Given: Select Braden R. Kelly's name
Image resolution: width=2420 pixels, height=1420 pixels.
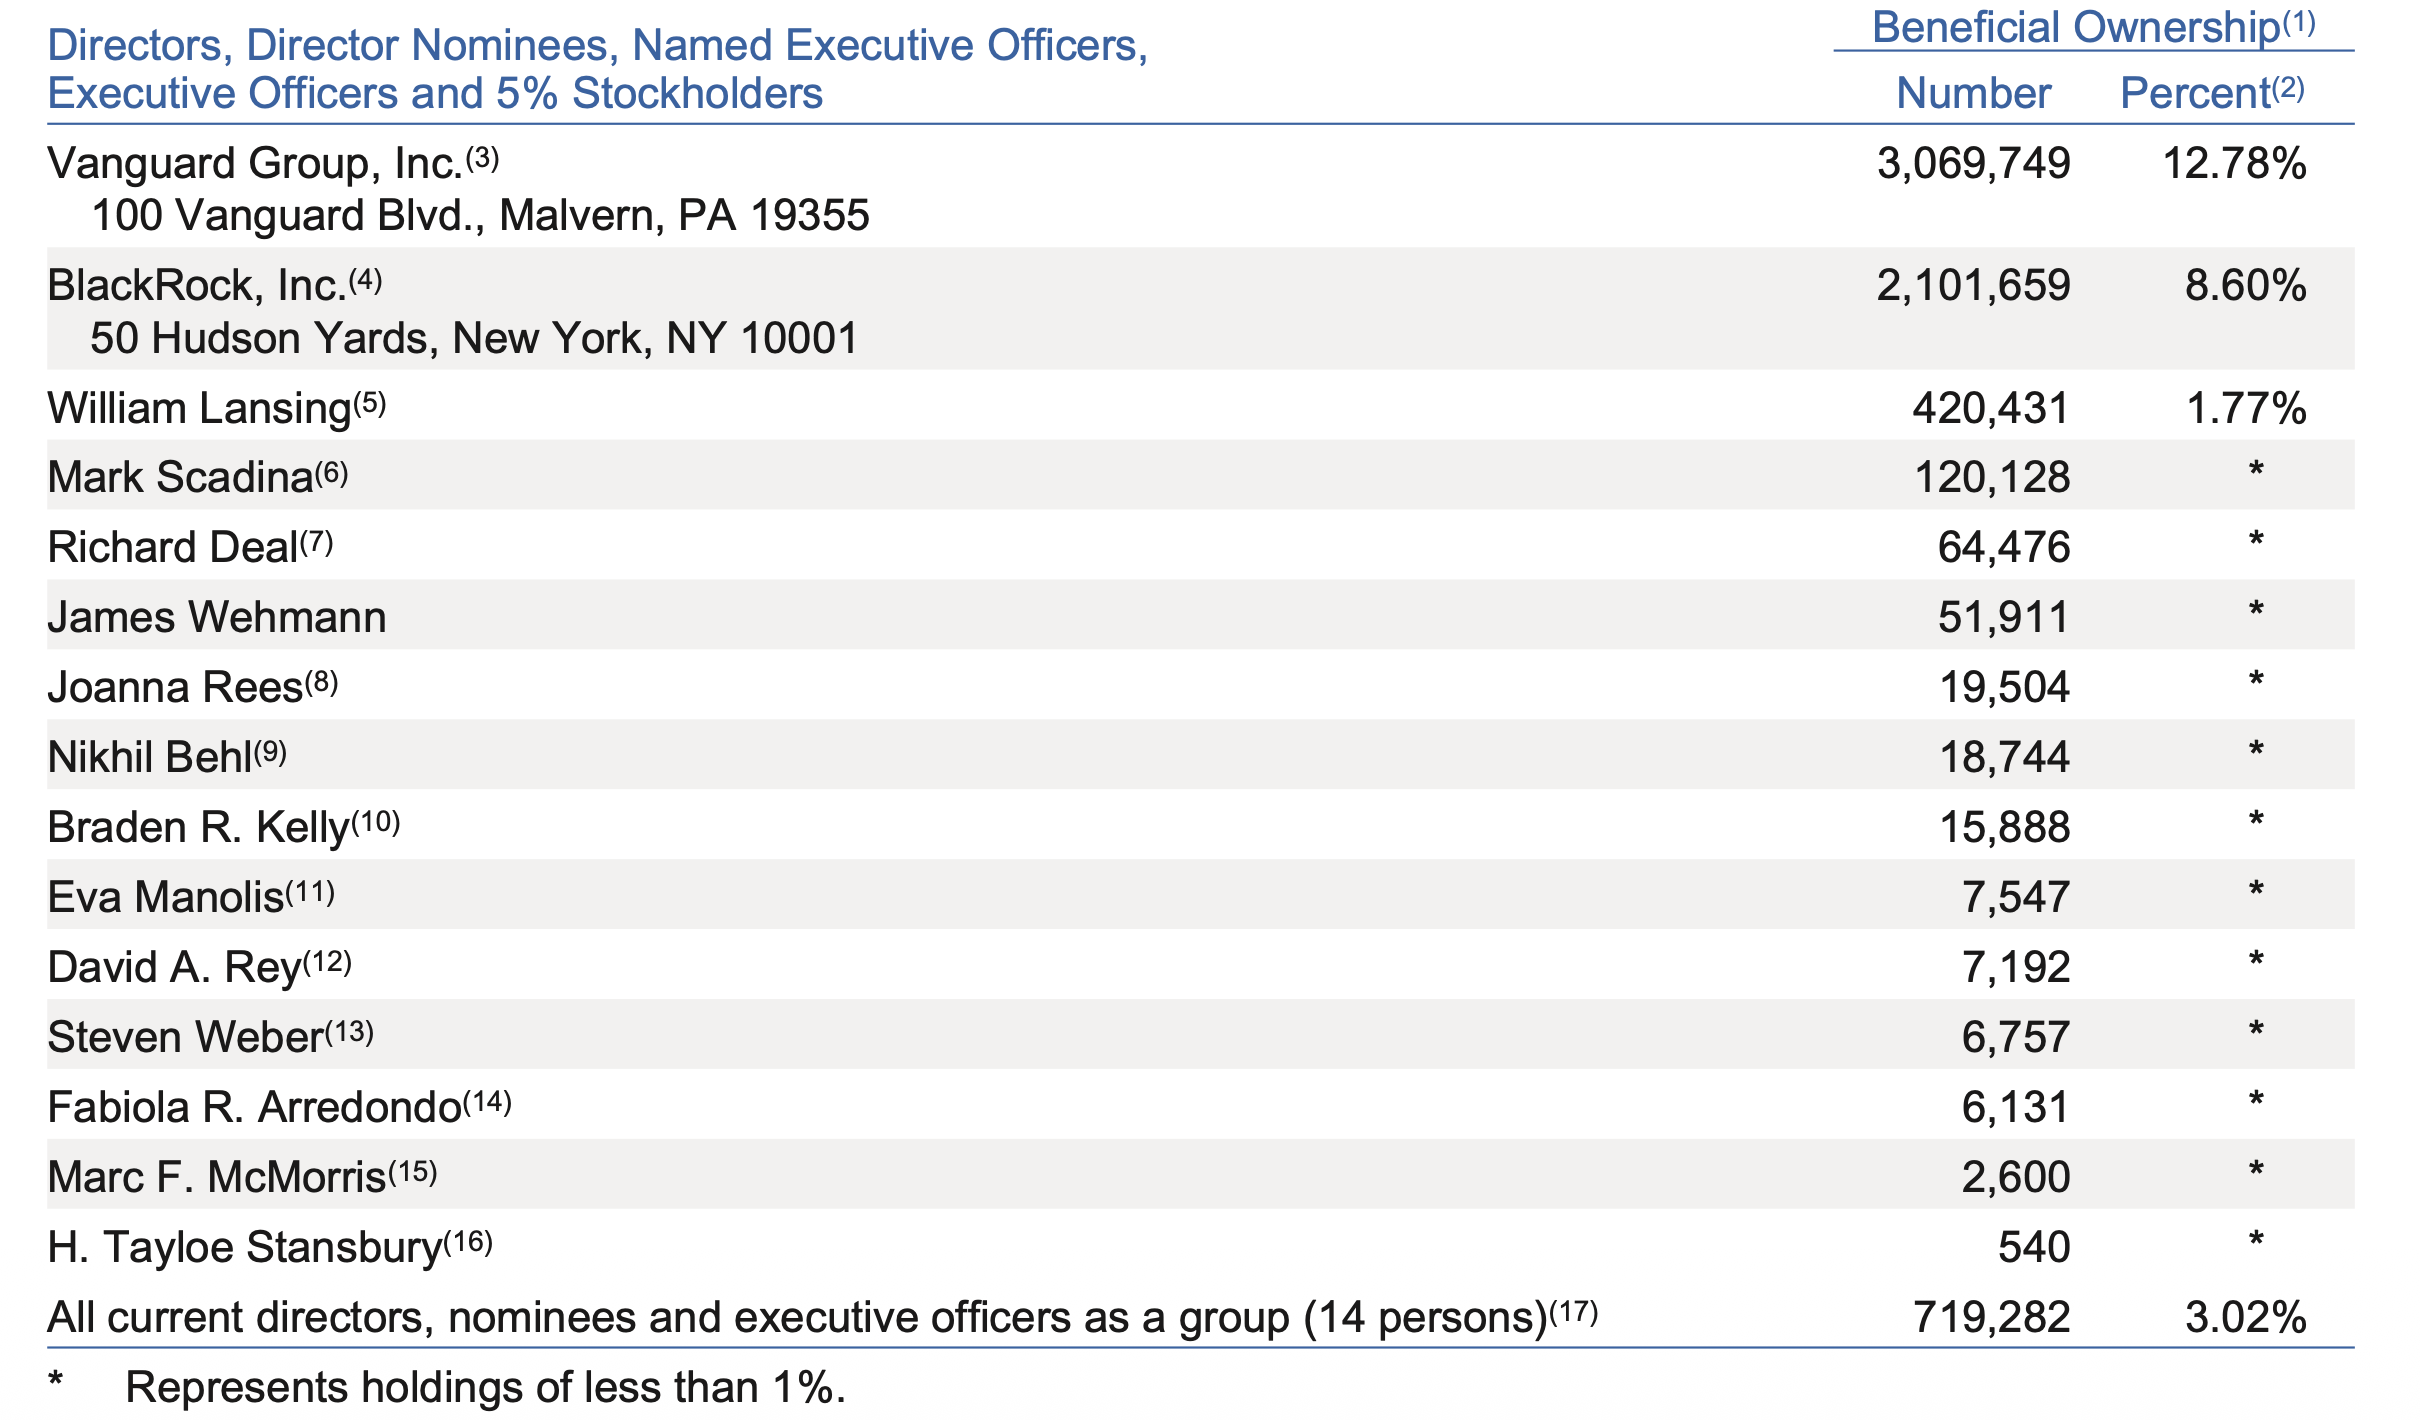Looking at the screenshot, I should point(198,827).
